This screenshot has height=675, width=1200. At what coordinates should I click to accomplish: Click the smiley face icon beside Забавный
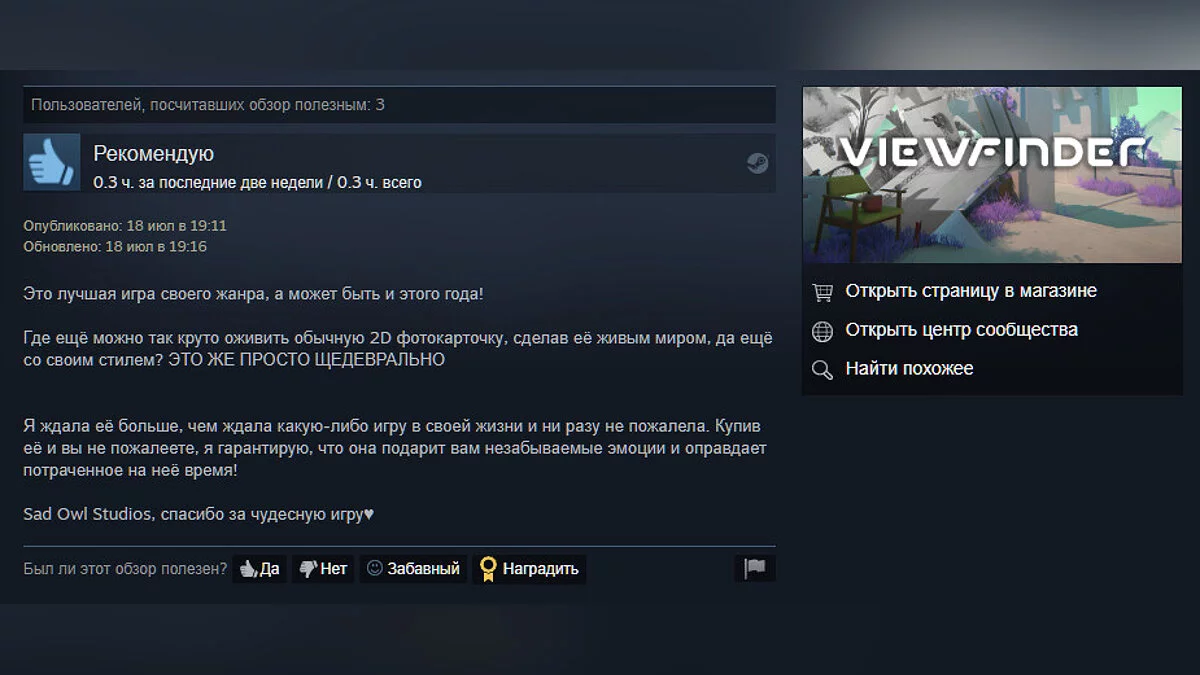[375, 568]
